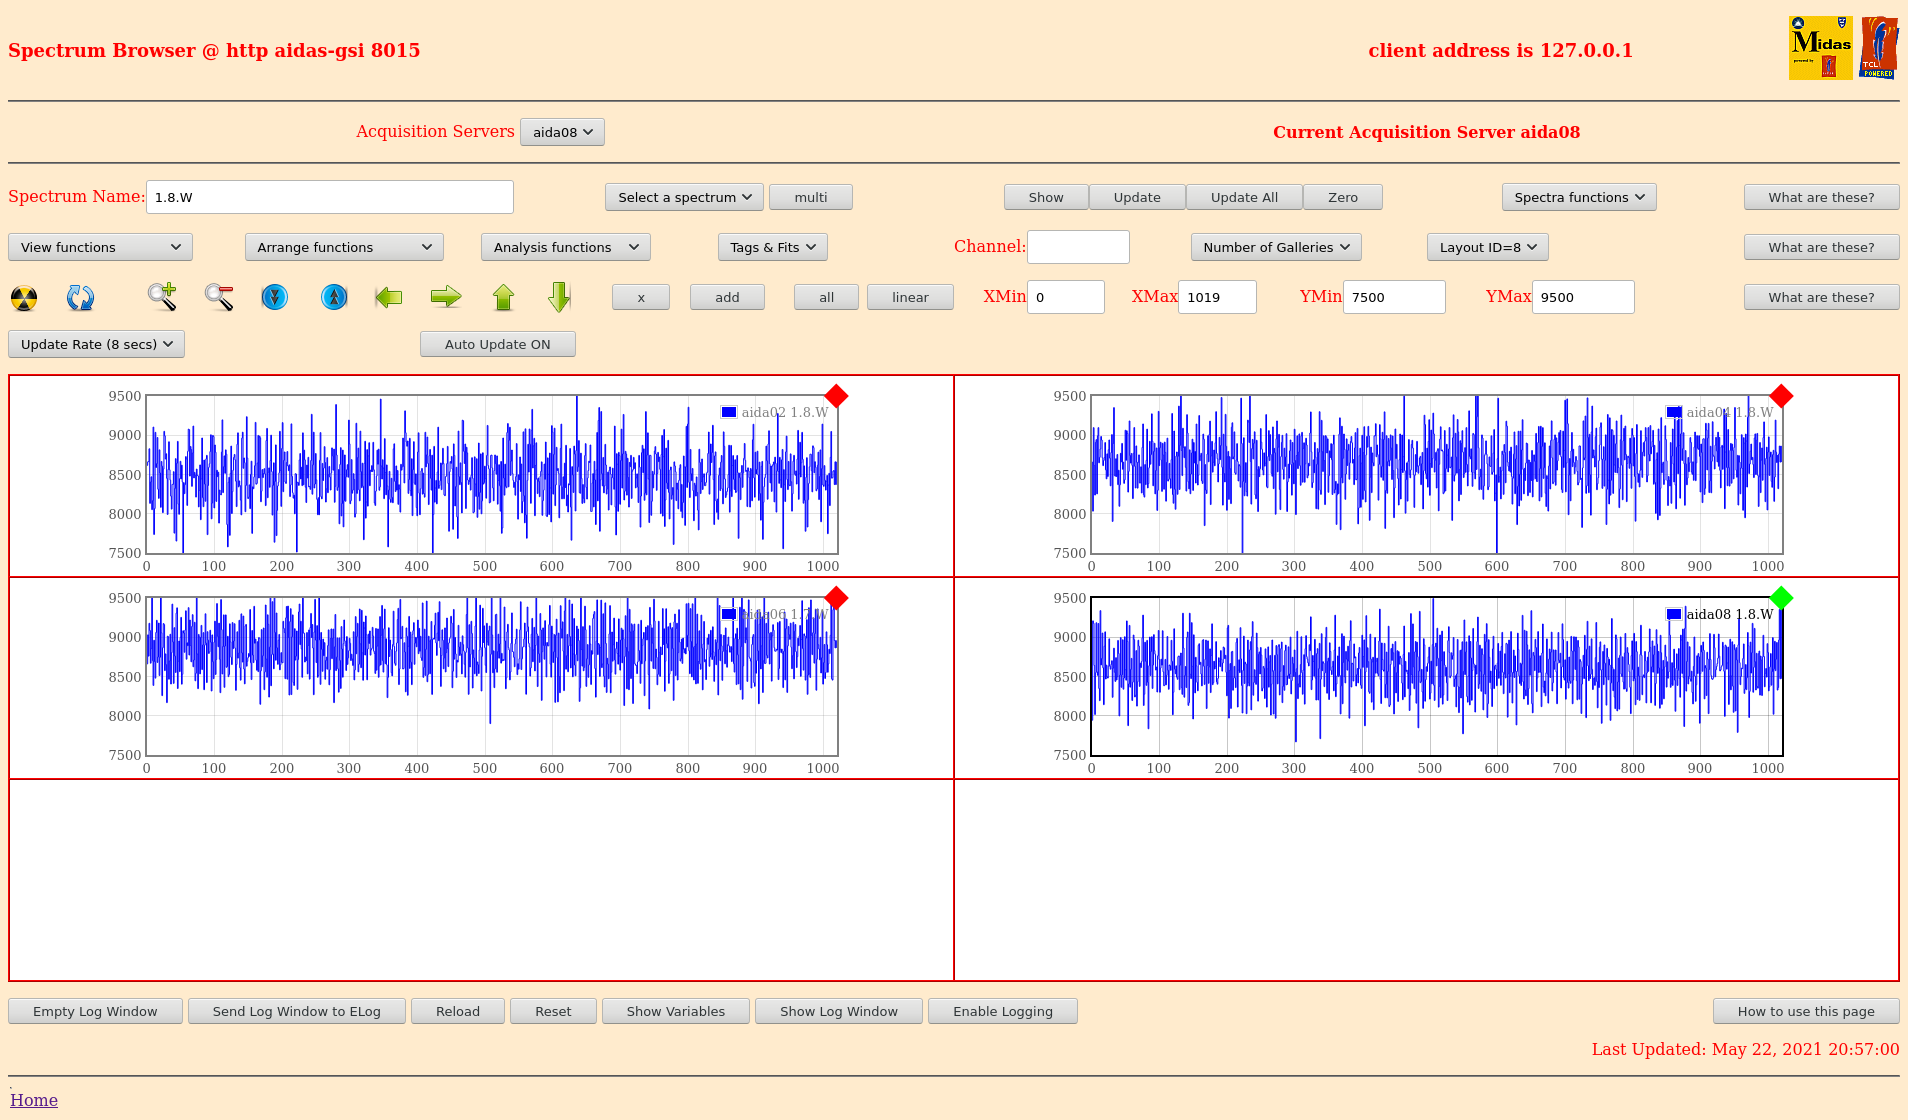This screenshot has width=1908, height=1120.
Task: Zoom out with the magnifier minus icon
Action: coord(219,297)
